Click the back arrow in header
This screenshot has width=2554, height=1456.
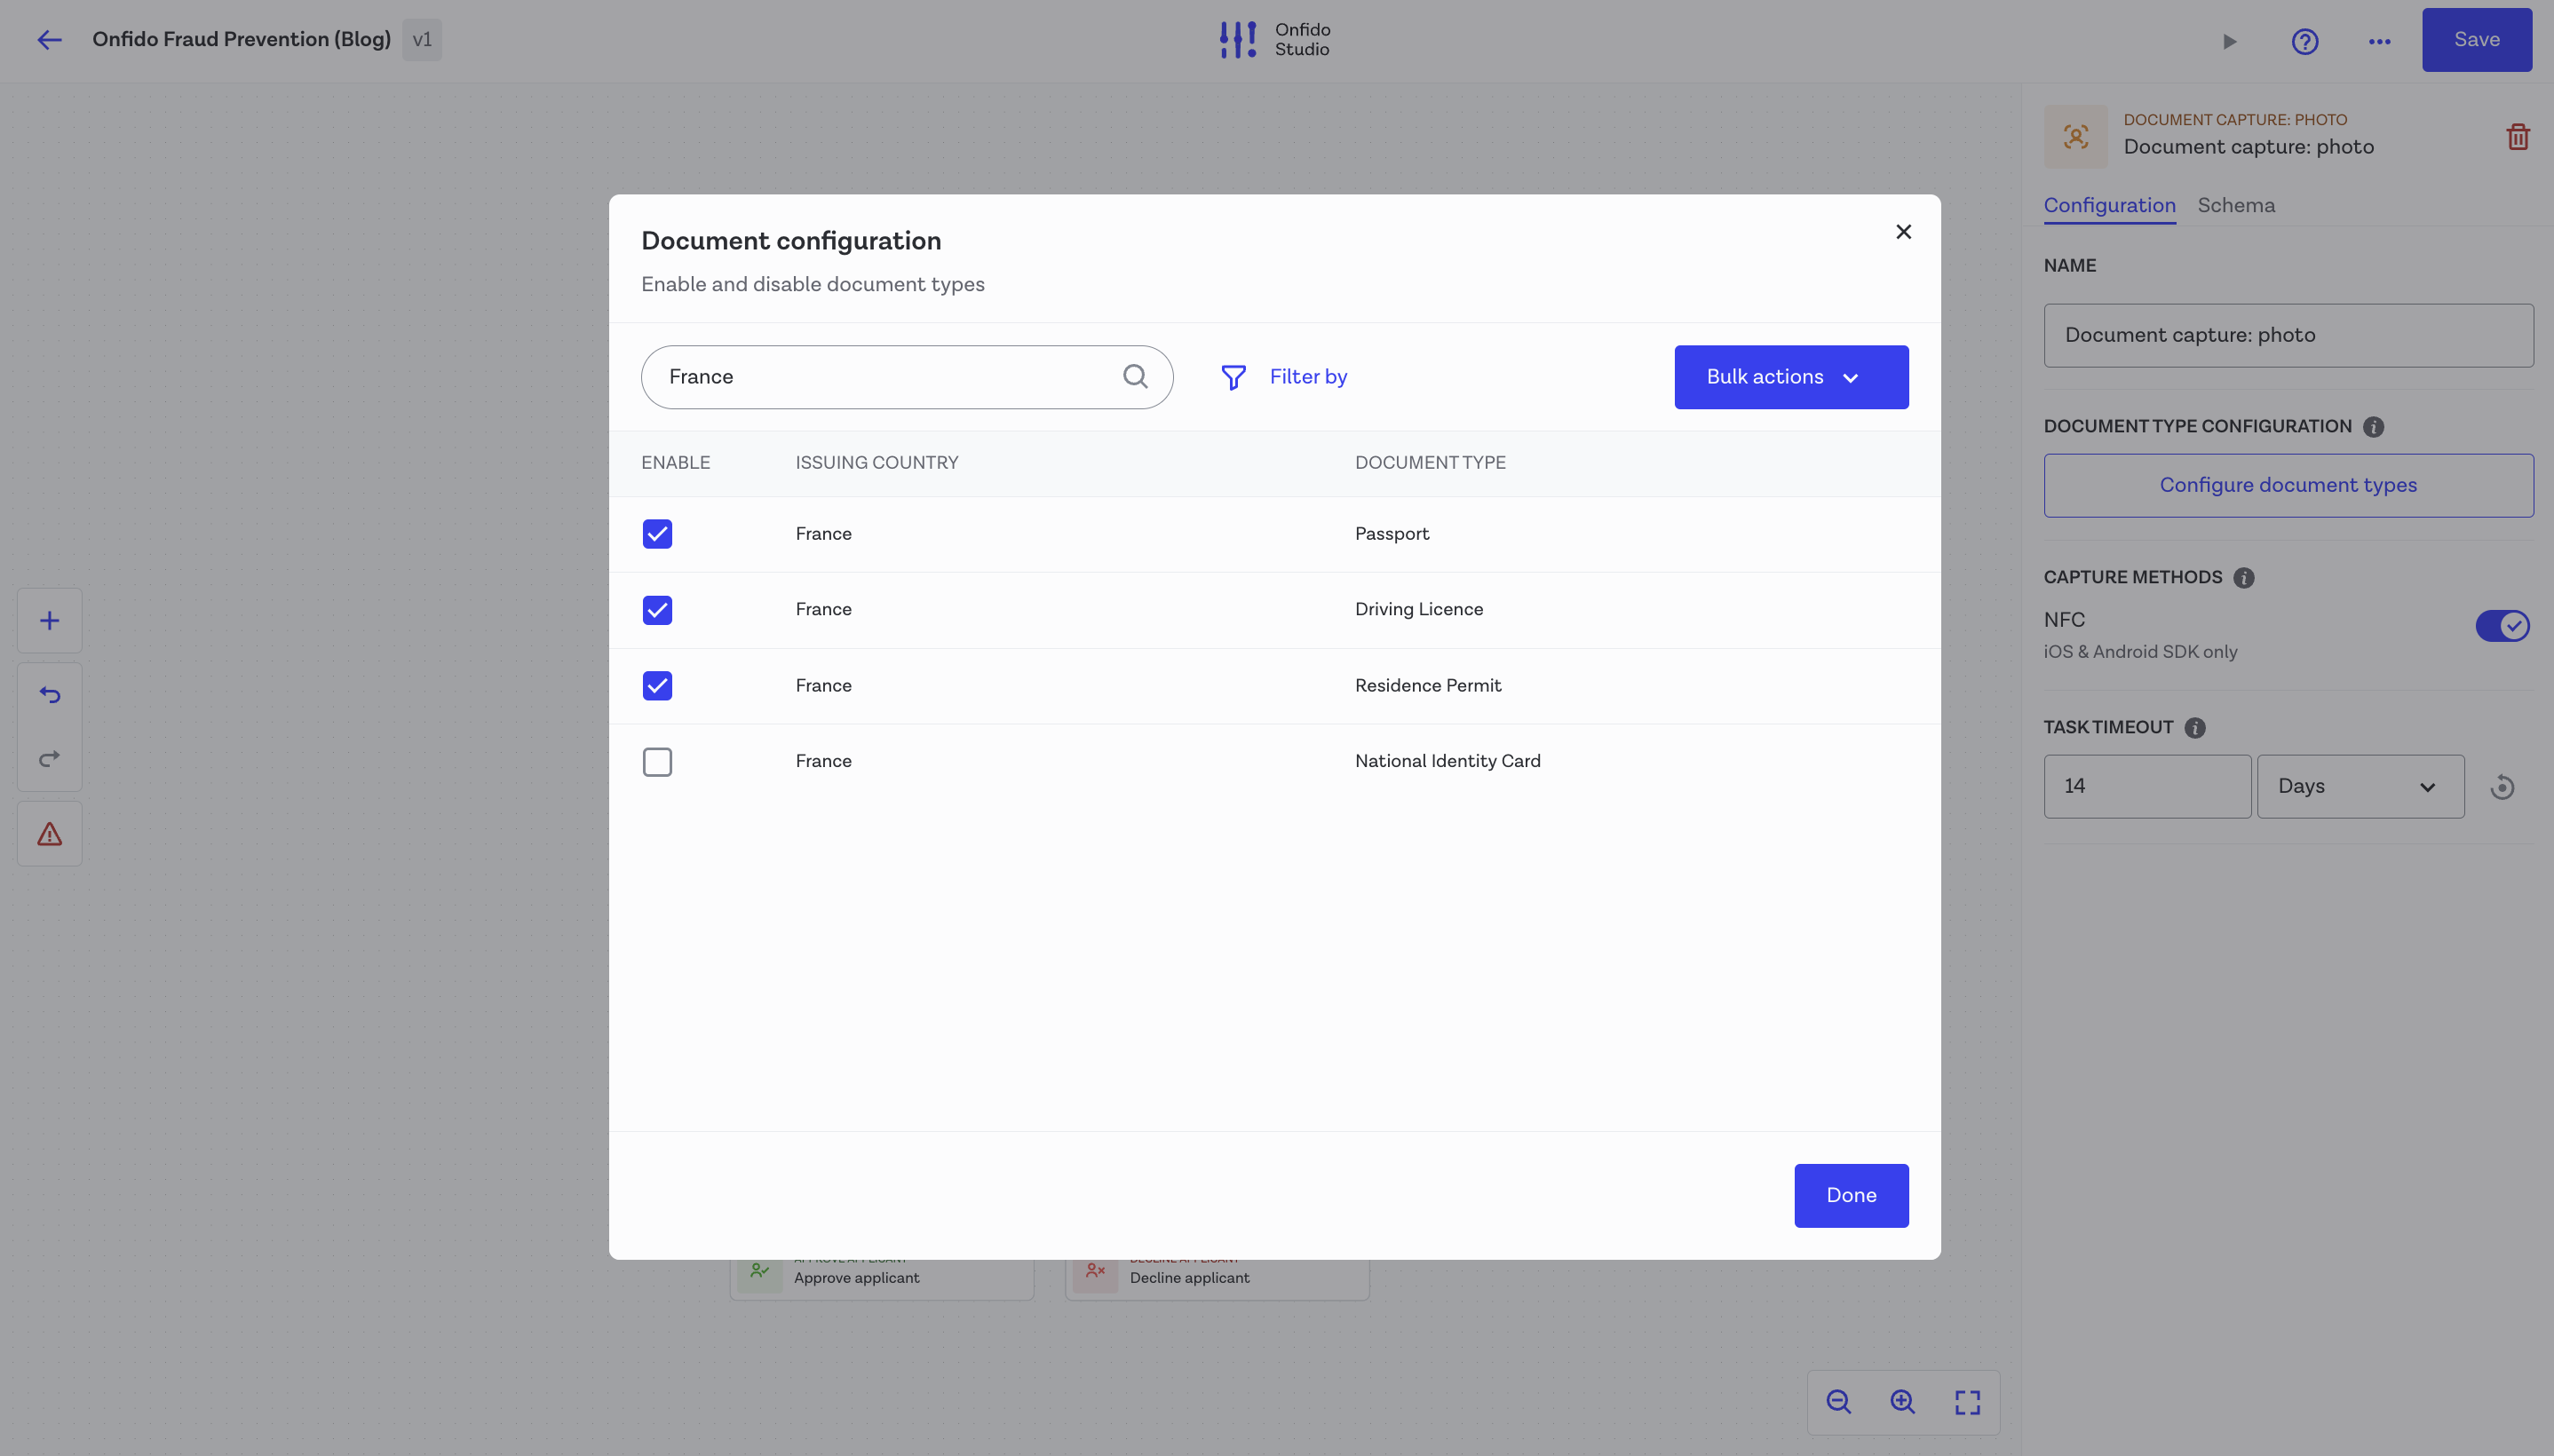[49, 40]
